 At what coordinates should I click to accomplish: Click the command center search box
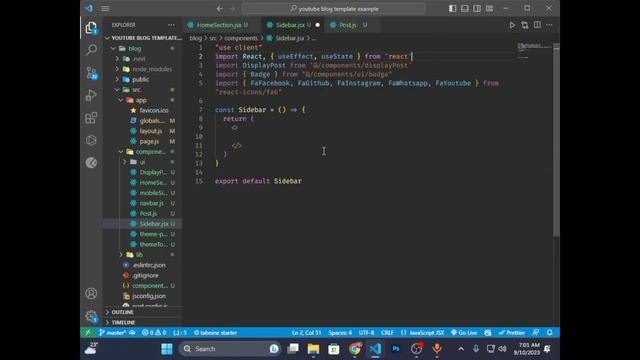(x=333, y=9)
